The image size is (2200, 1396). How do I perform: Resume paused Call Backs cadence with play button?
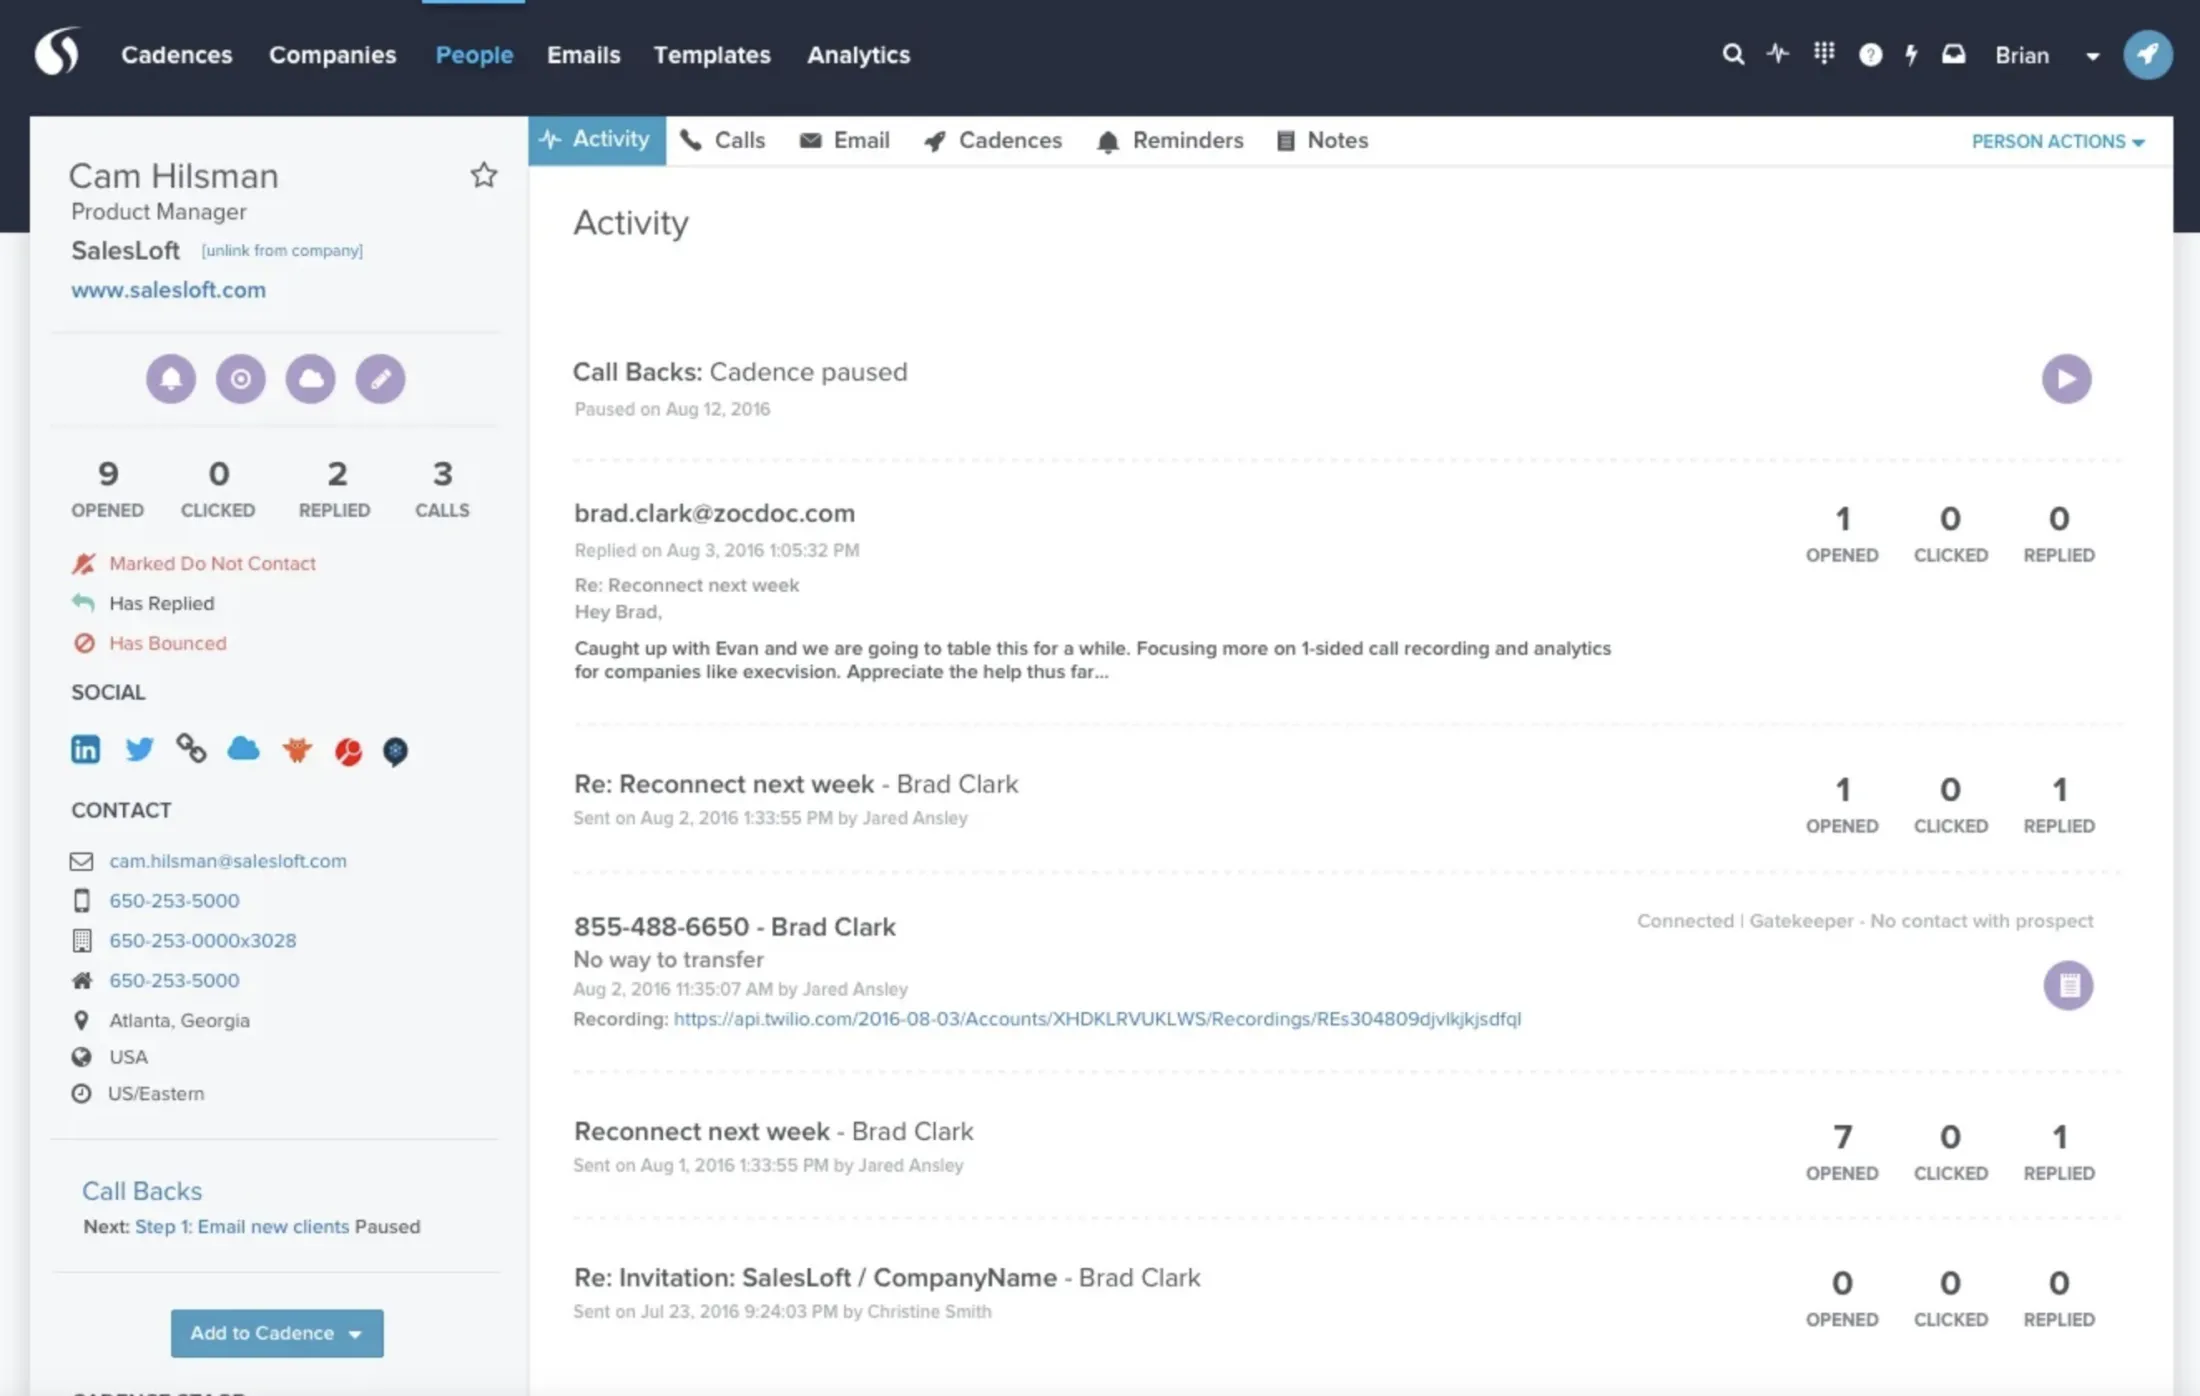coord(2066,379)
